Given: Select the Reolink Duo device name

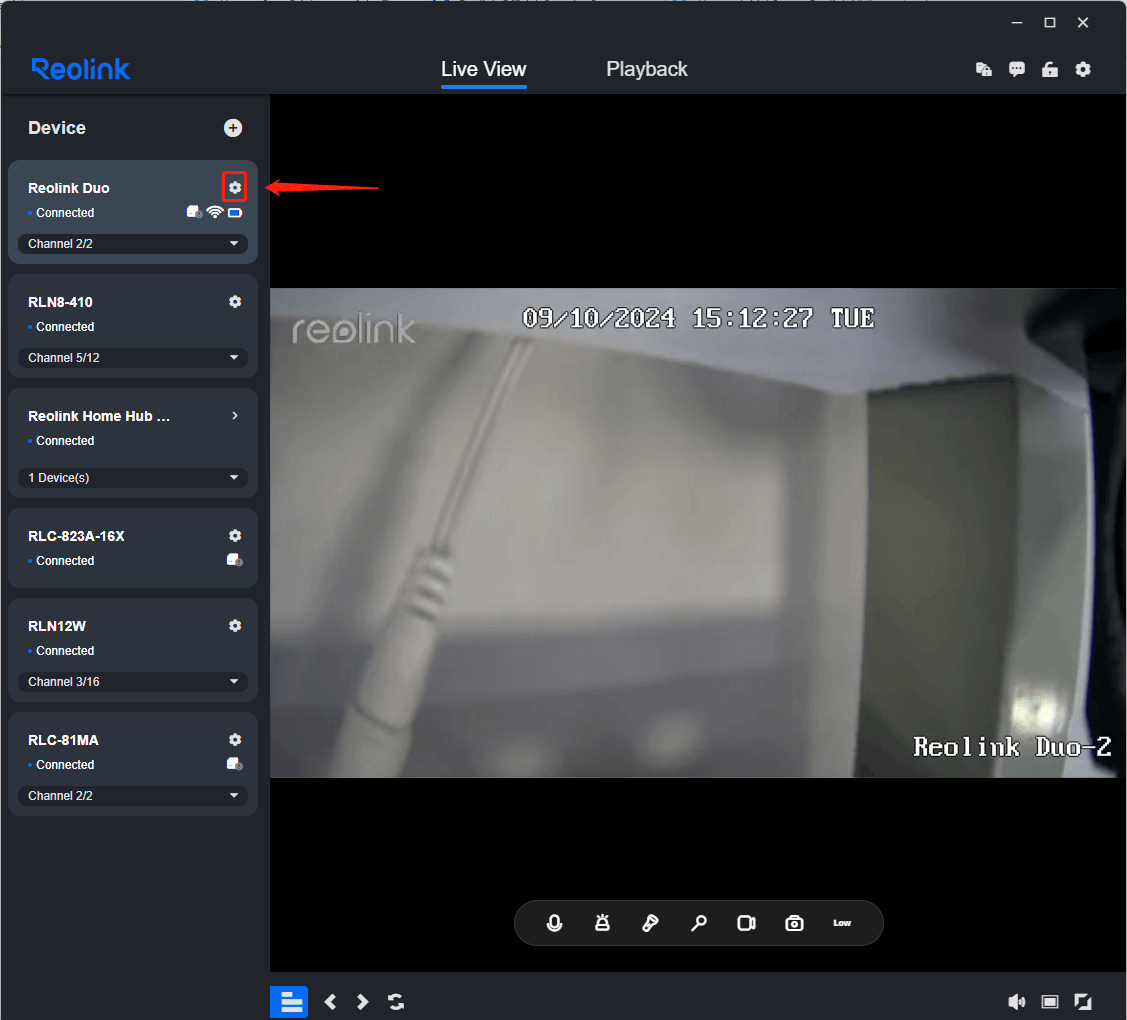Looking at the screenshot, I should (x=68, y=188).
